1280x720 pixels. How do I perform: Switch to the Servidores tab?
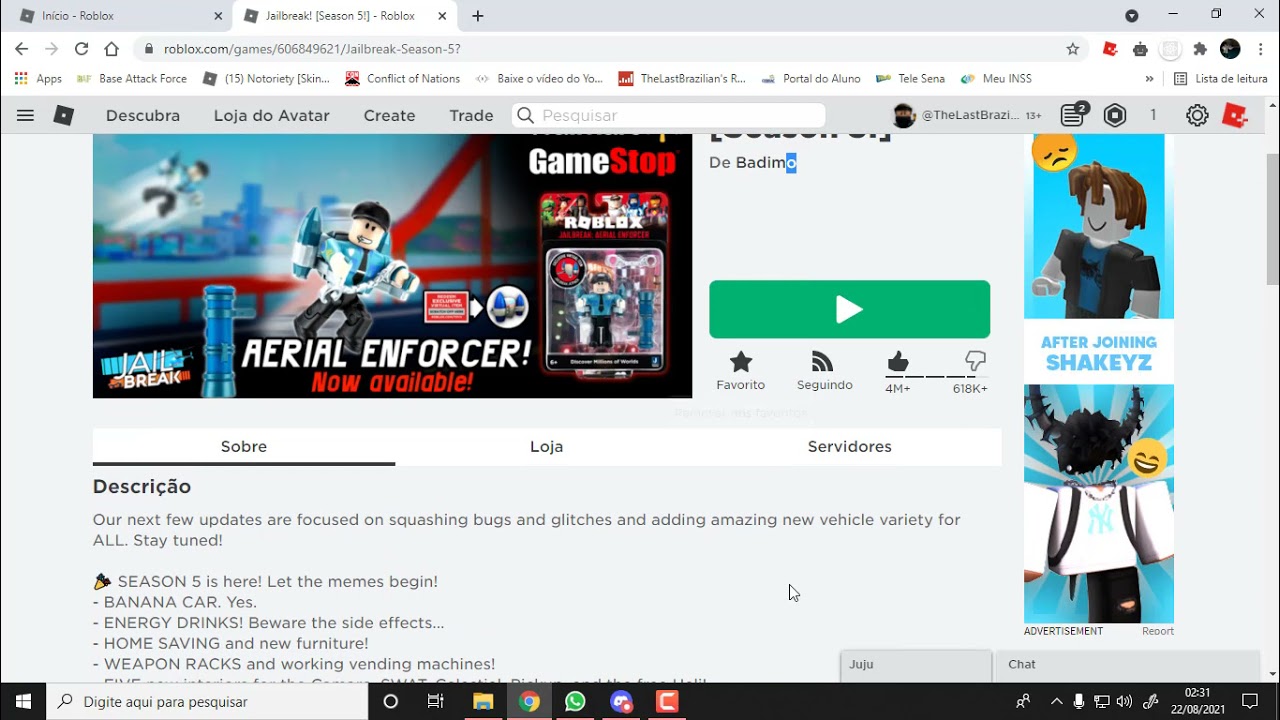(849, 447)
